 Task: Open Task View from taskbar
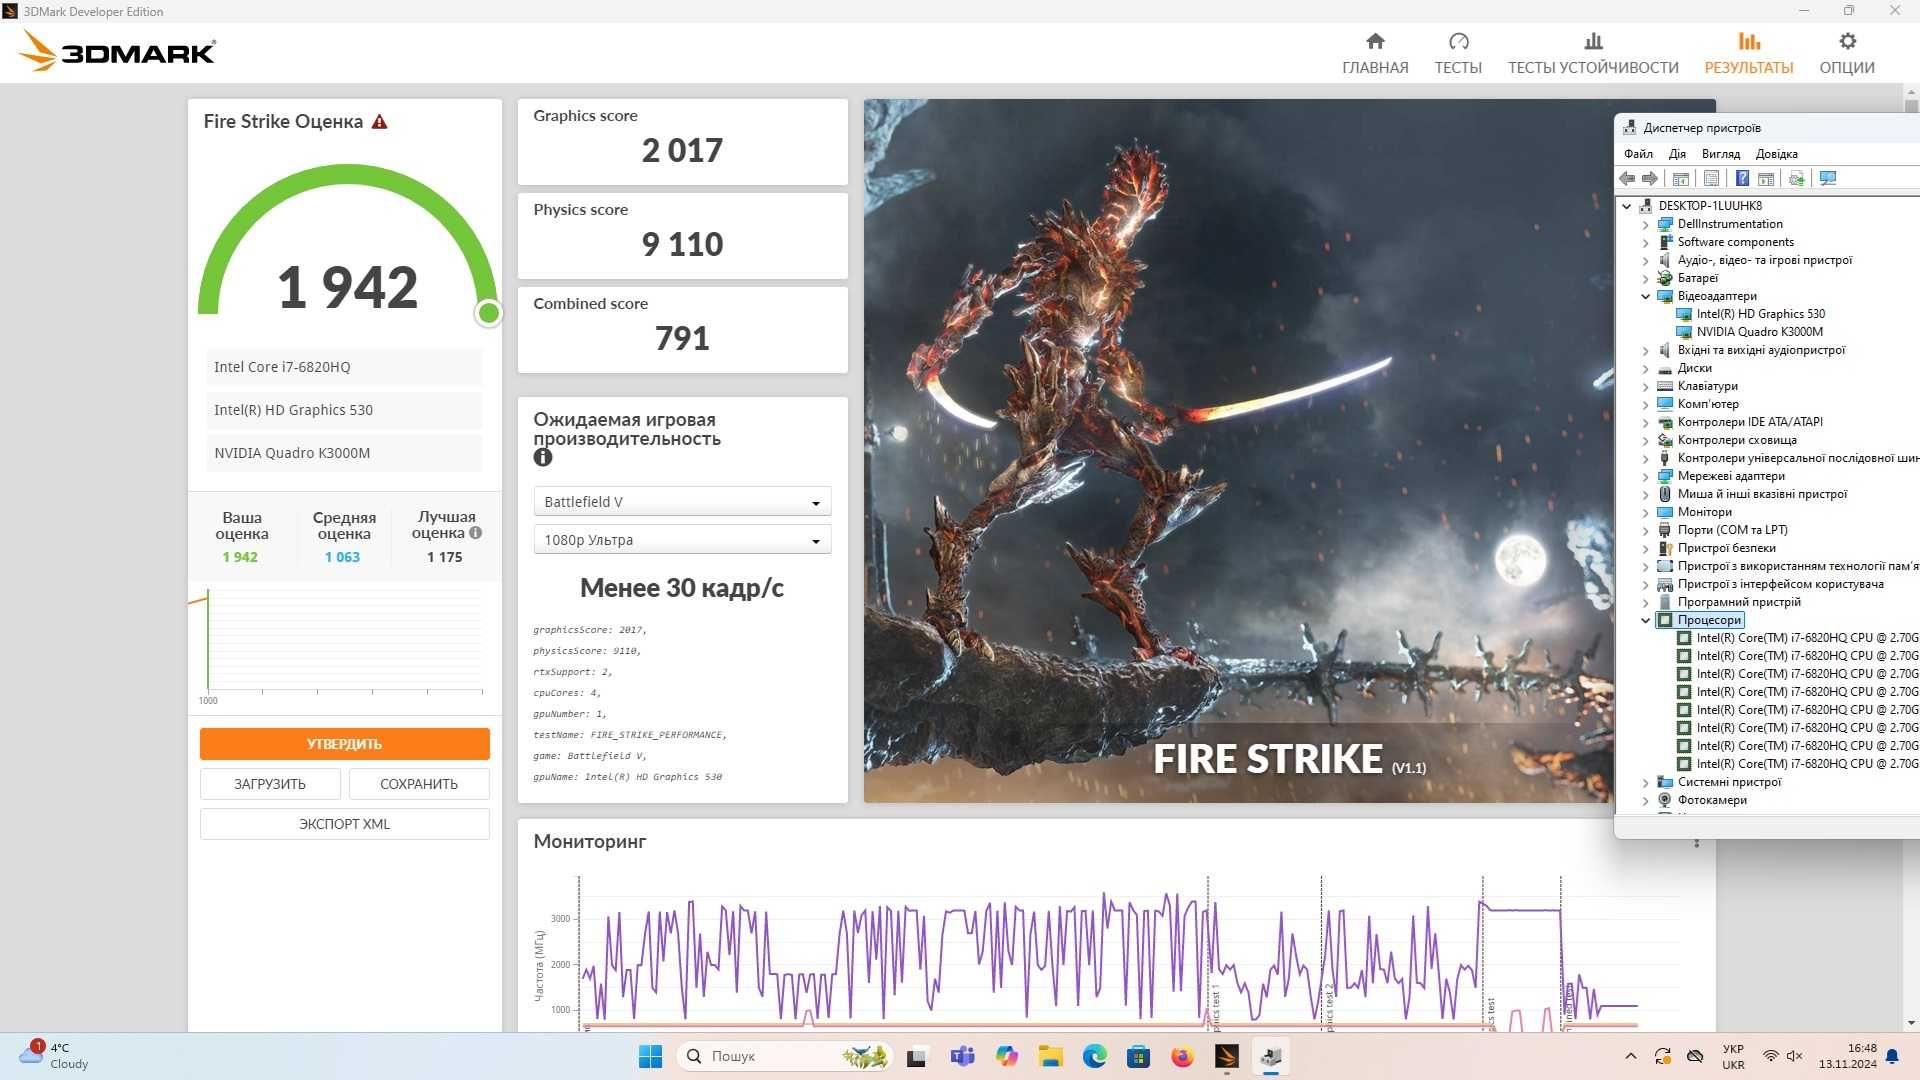(x=917, y=1056)
